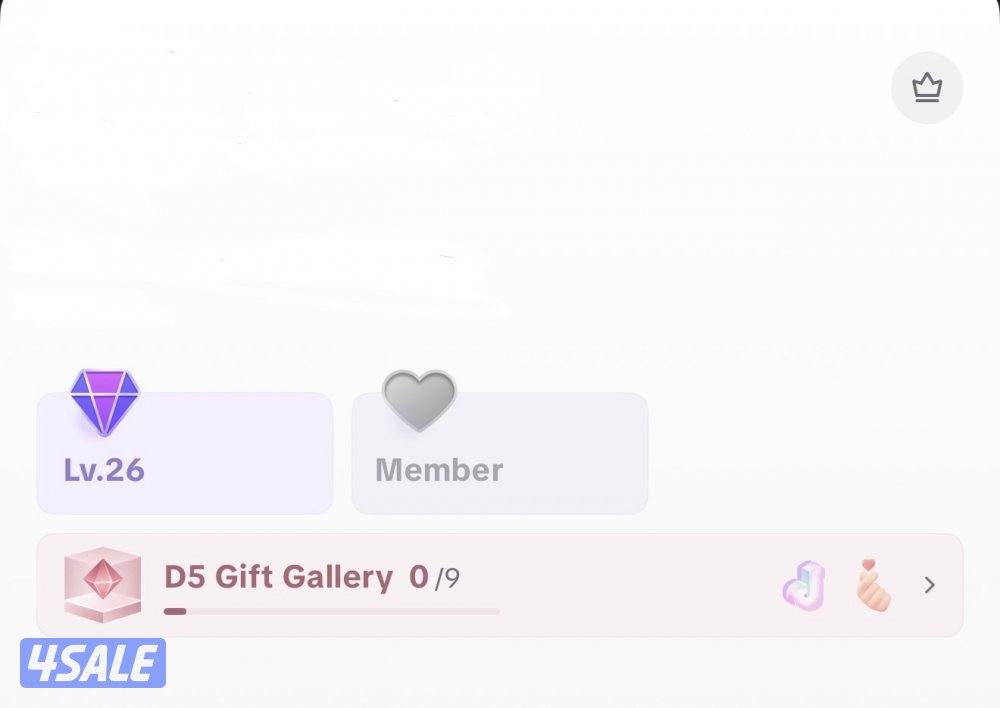
Task: Click the round gray crown button
Action: tap(927, 88)
